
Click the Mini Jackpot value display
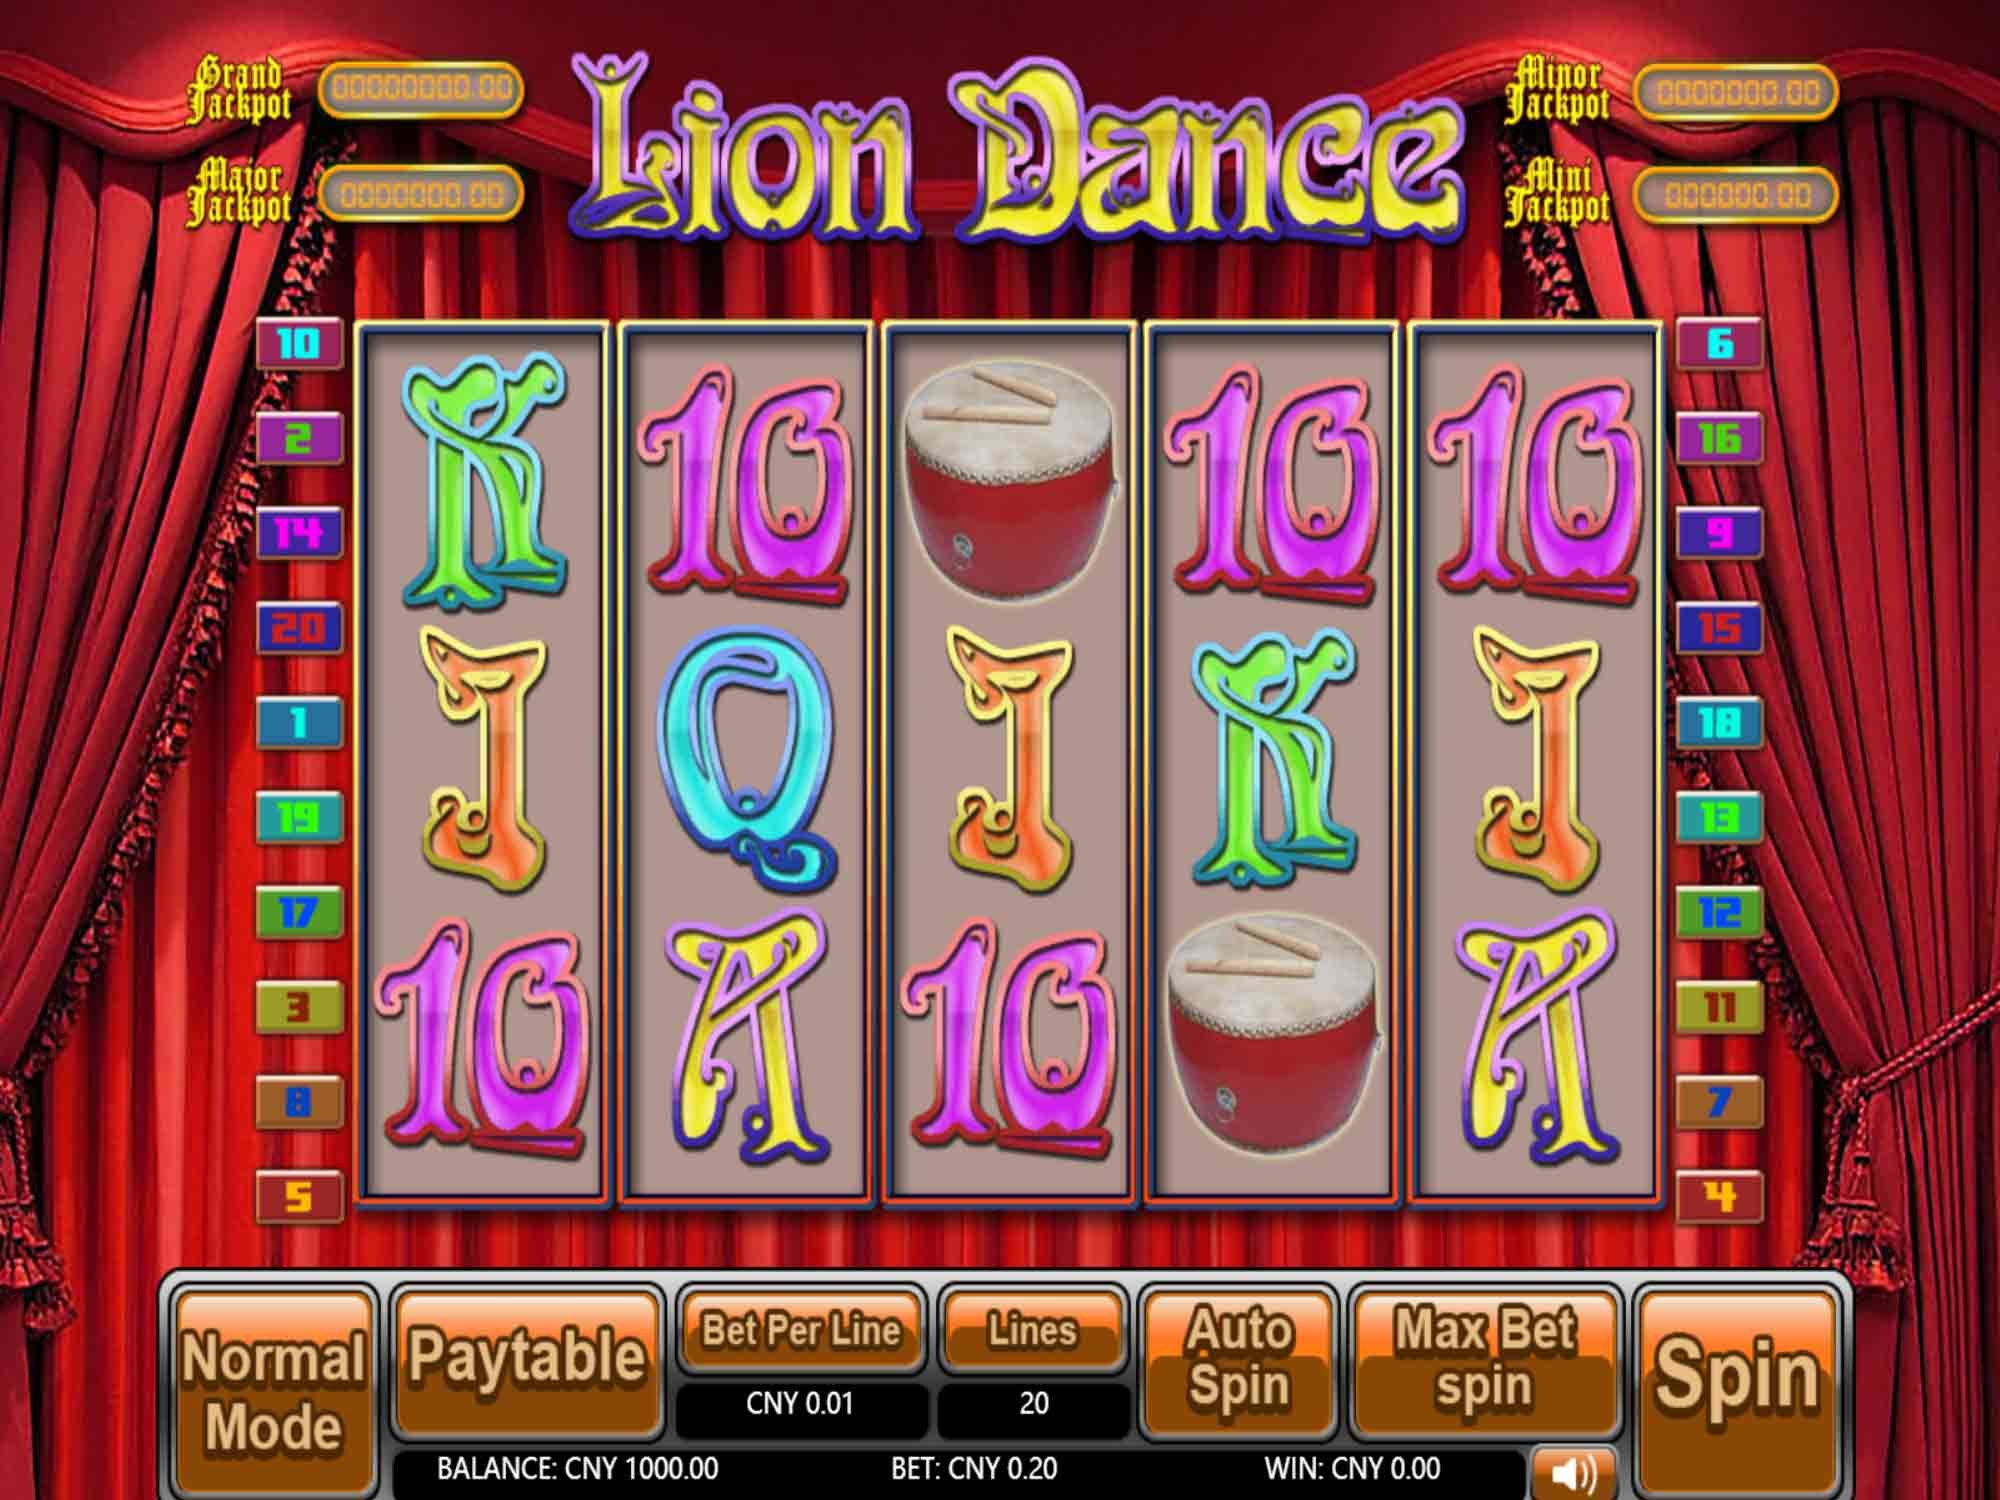[1737, 194]
